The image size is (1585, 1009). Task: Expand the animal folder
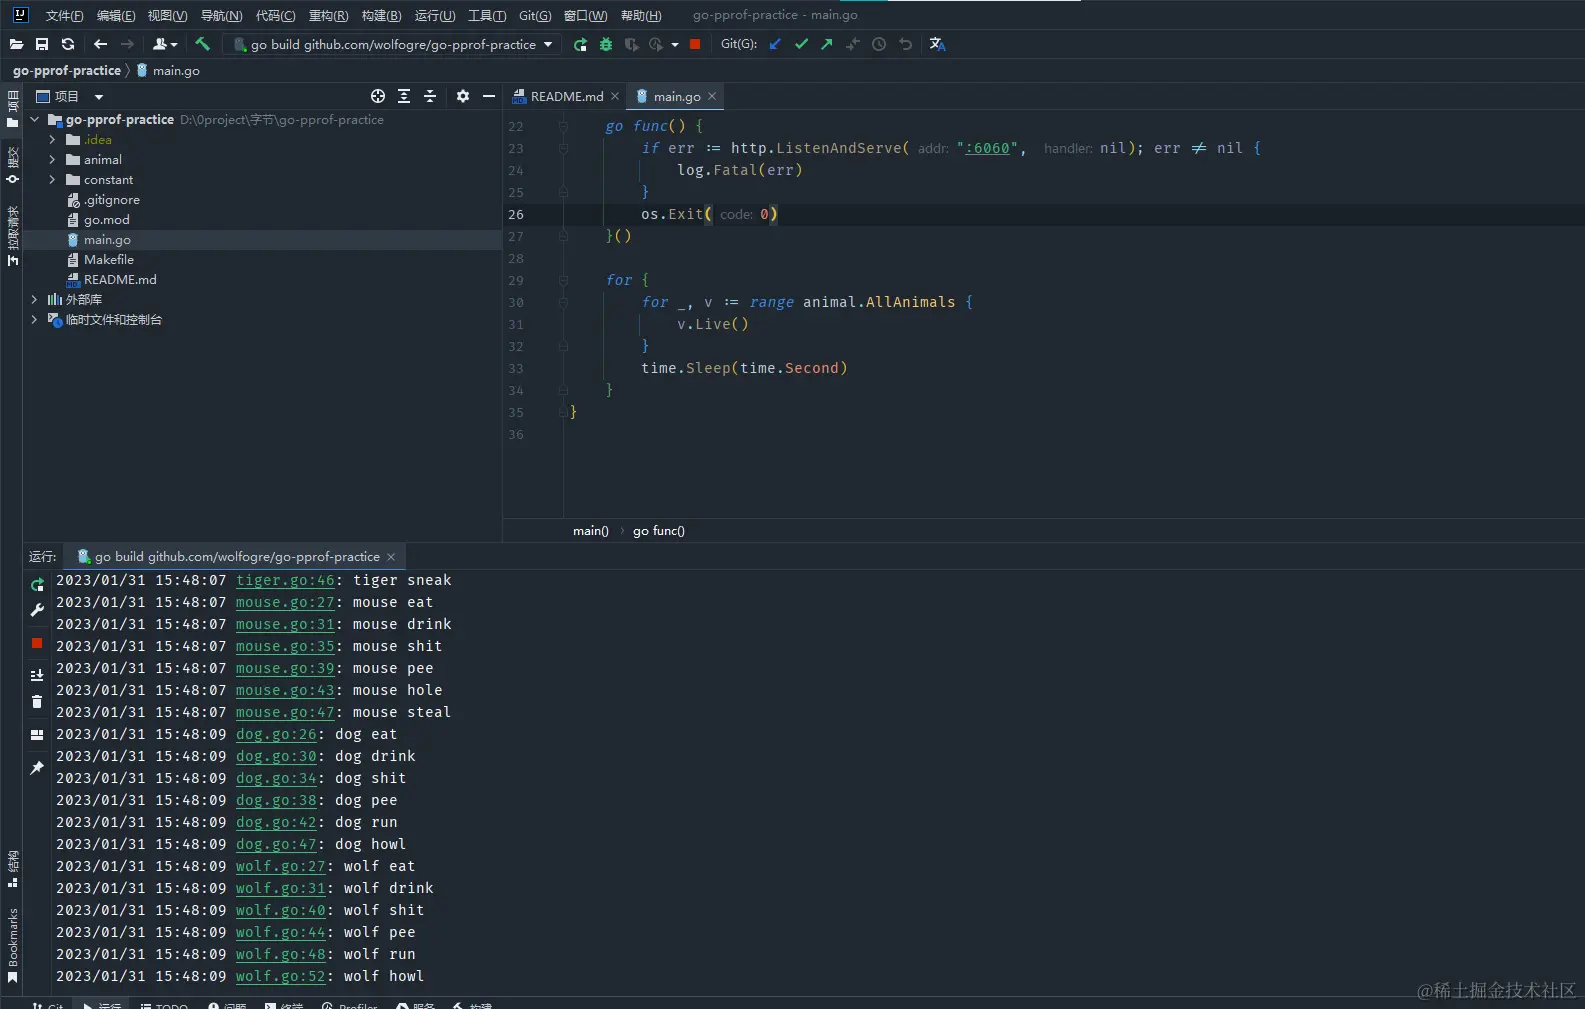[52, 159]
